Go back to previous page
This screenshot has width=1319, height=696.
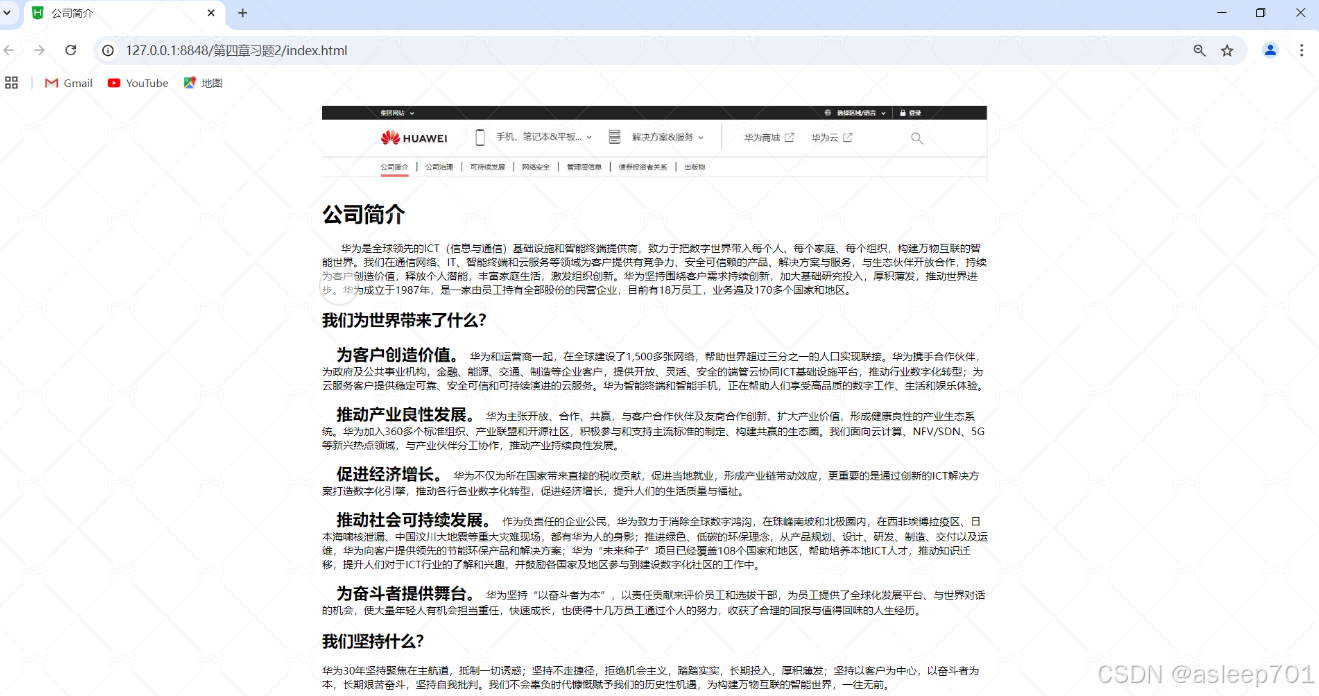pyautogui.click(x=9, y=50)
